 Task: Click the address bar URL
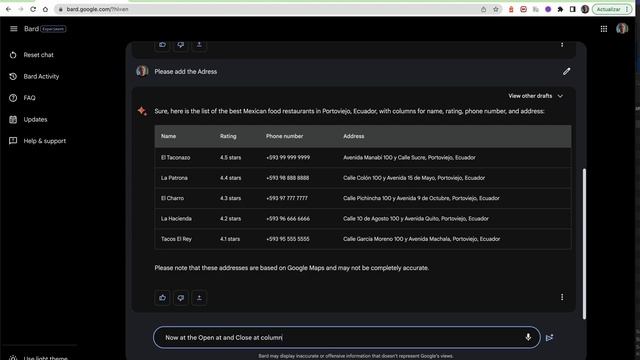tap(97, 9)
